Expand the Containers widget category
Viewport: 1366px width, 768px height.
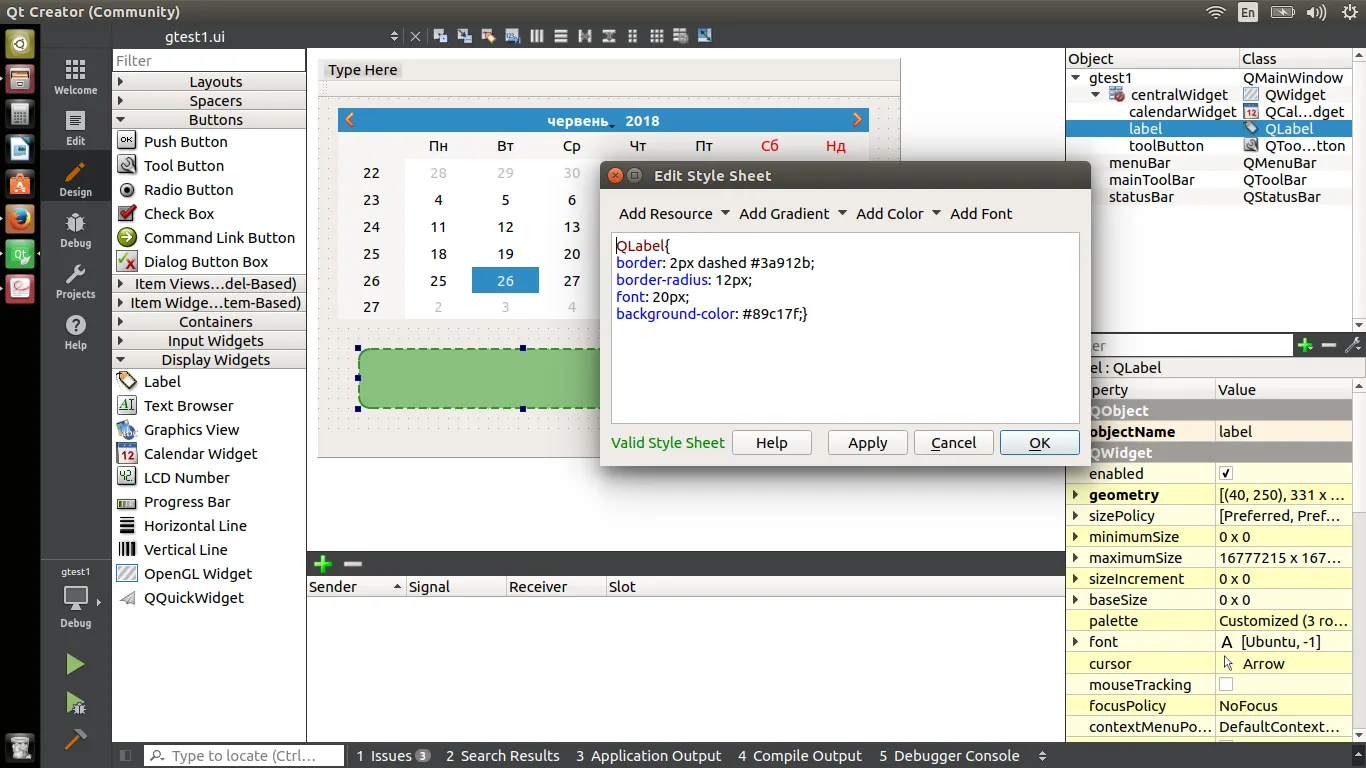coord(209,322)
